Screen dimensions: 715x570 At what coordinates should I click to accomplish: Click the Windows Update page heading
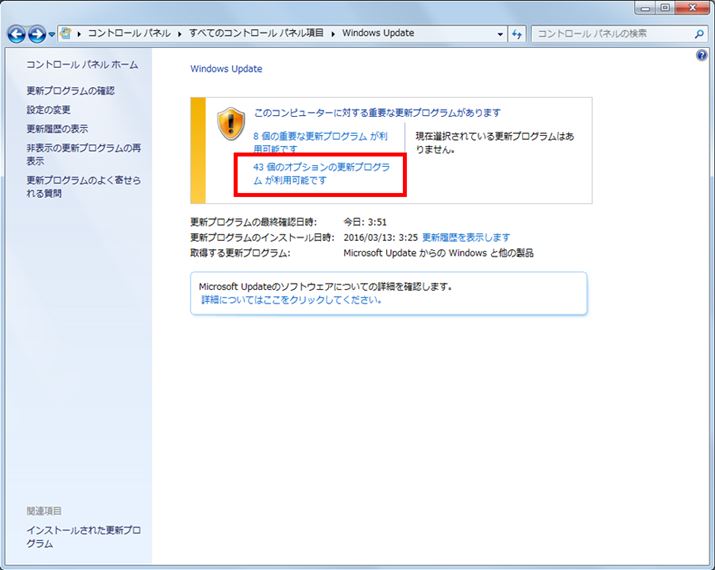point(226,69)
